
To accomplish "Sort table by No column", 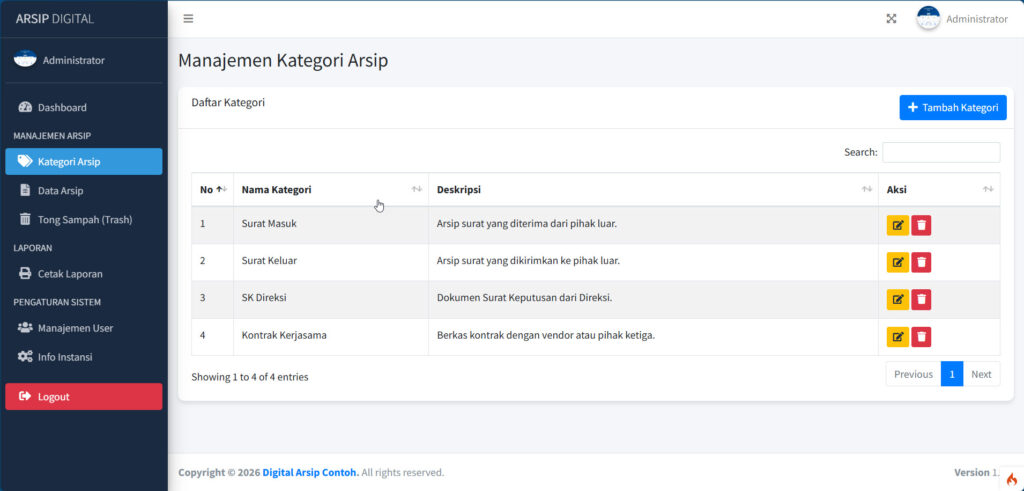I will click(x=212, y=189).
